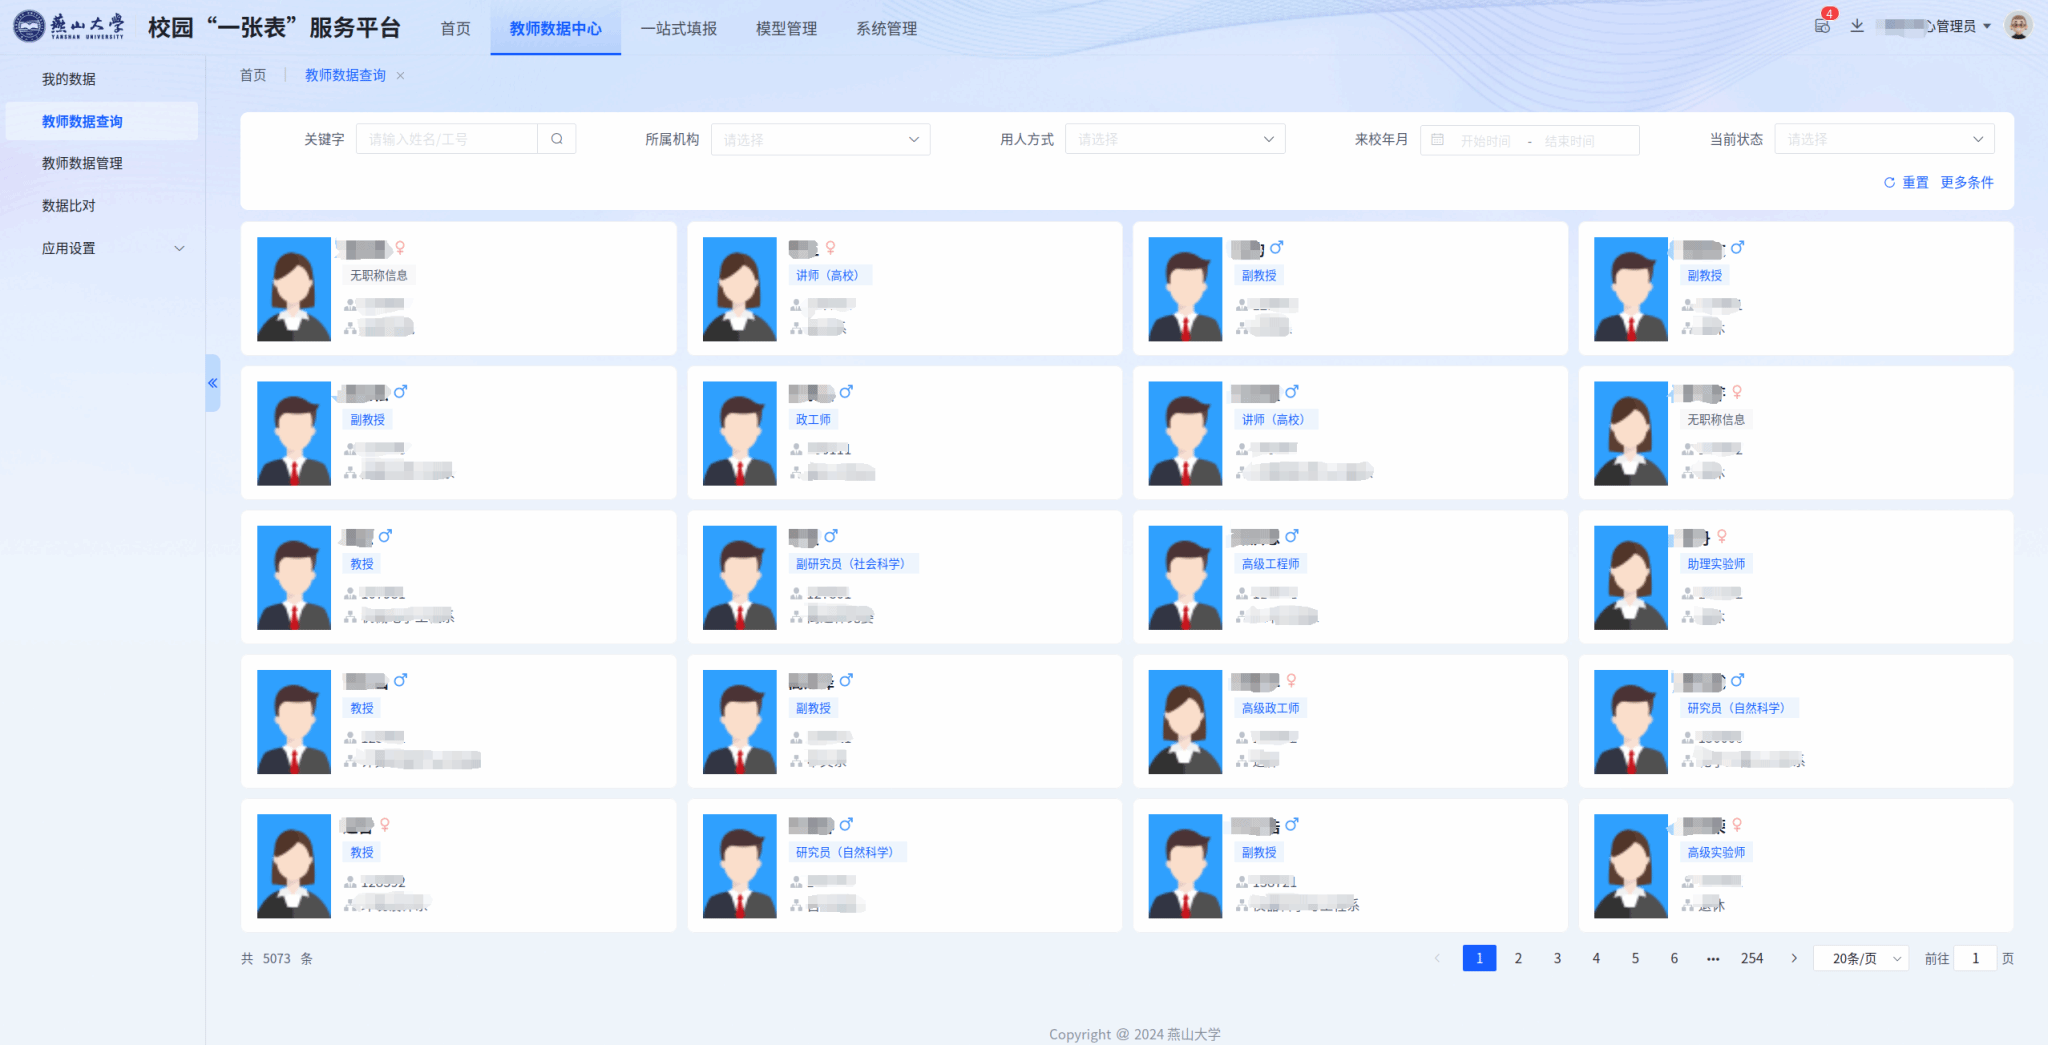The width and height of the screenshot is (2048, 1045).
Task: Close the 教师数据查询 breadcrumb tab
Action: pyautogui.click(x=400, y=76)
